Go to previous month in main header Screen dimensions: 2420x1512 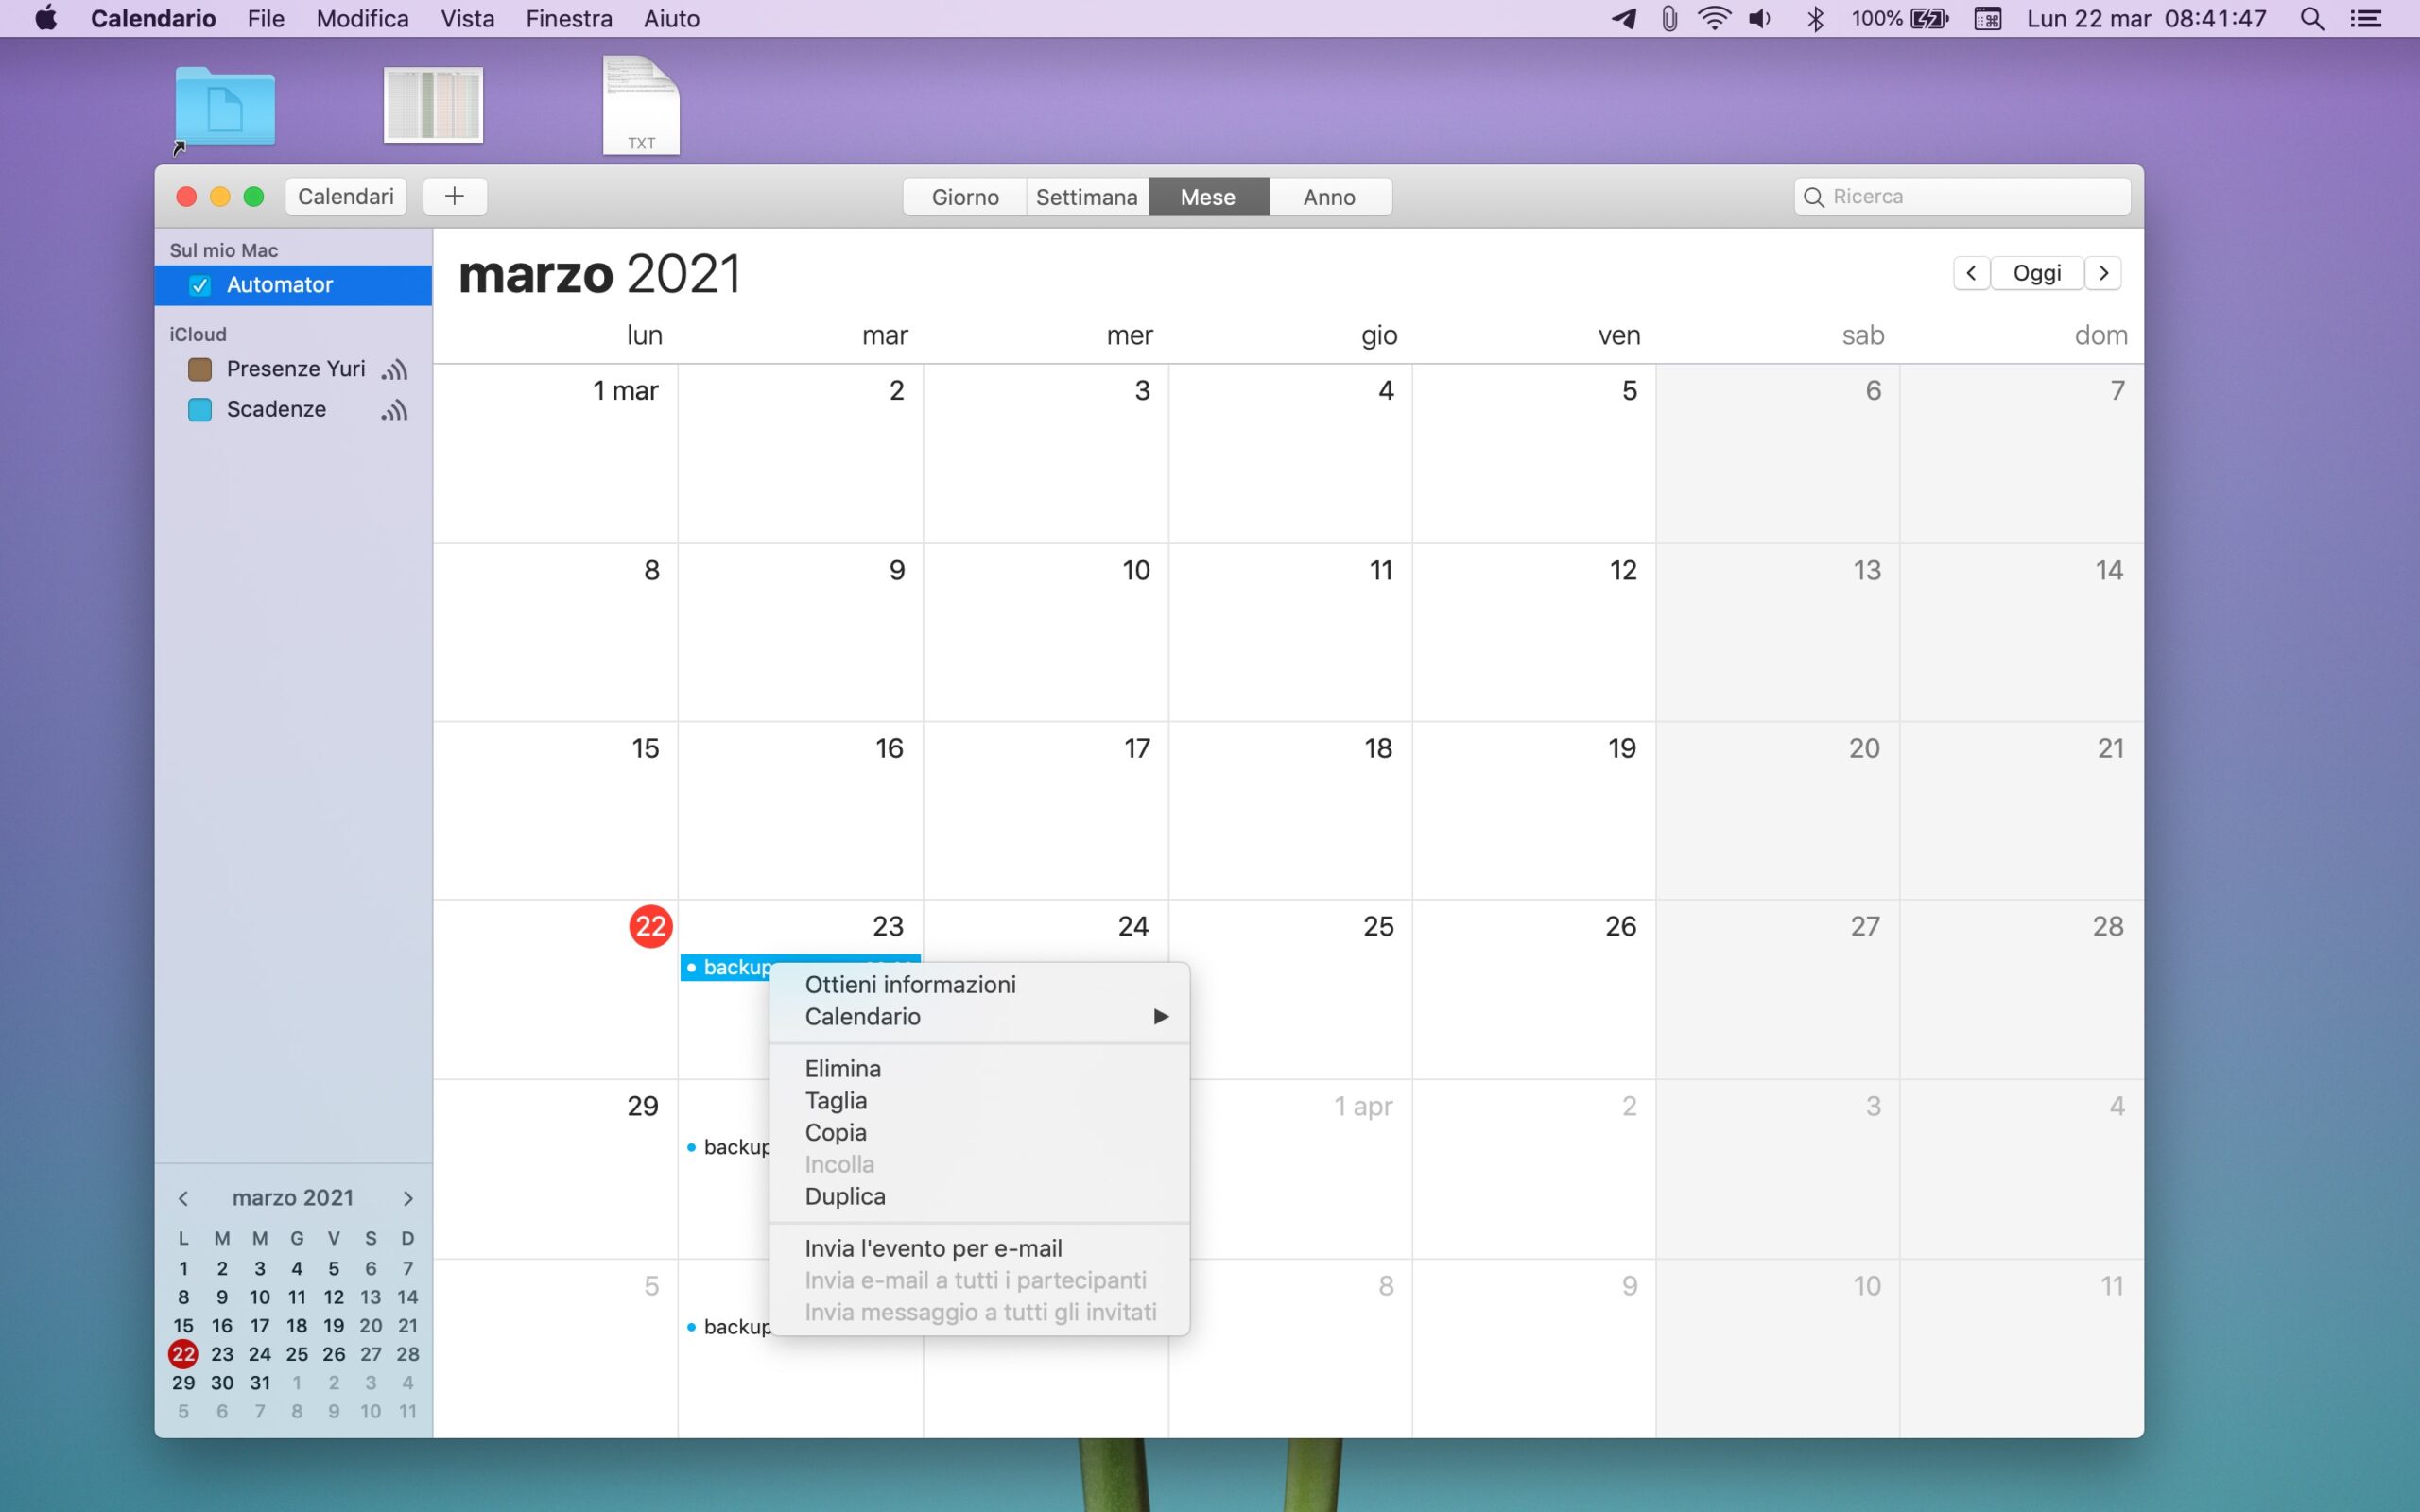[1970, 273]
